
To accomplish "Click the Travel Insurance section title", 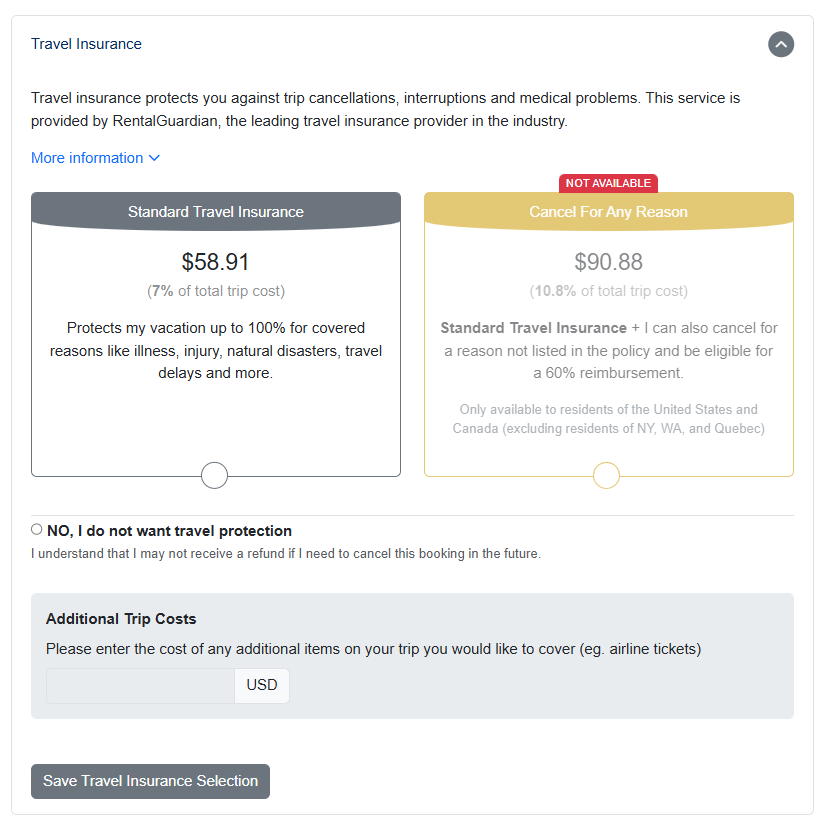I will [x=86, y=44].
